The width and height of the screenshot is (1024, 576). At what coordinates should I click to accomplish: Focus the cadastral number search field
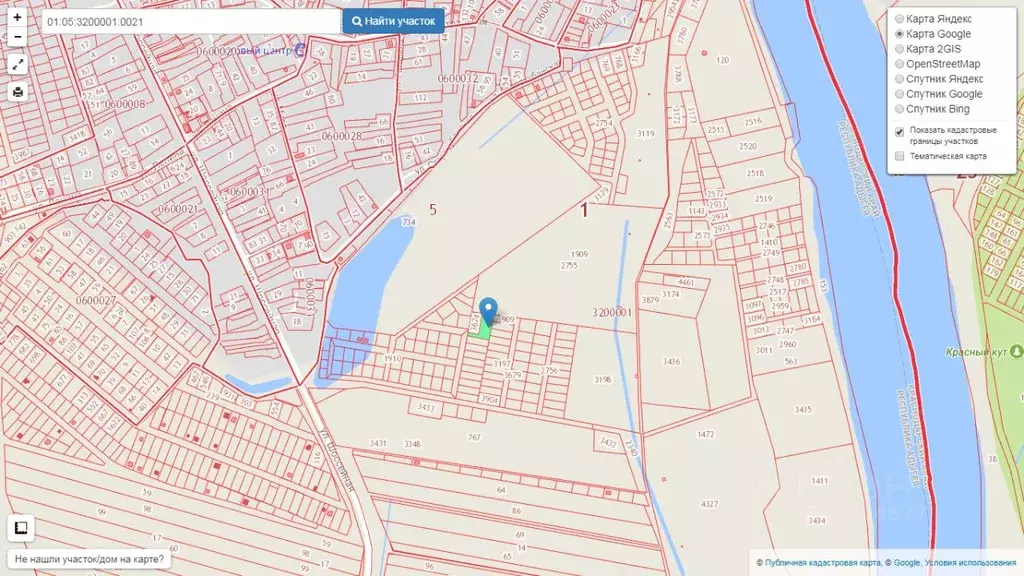click(x=190, y=21)
